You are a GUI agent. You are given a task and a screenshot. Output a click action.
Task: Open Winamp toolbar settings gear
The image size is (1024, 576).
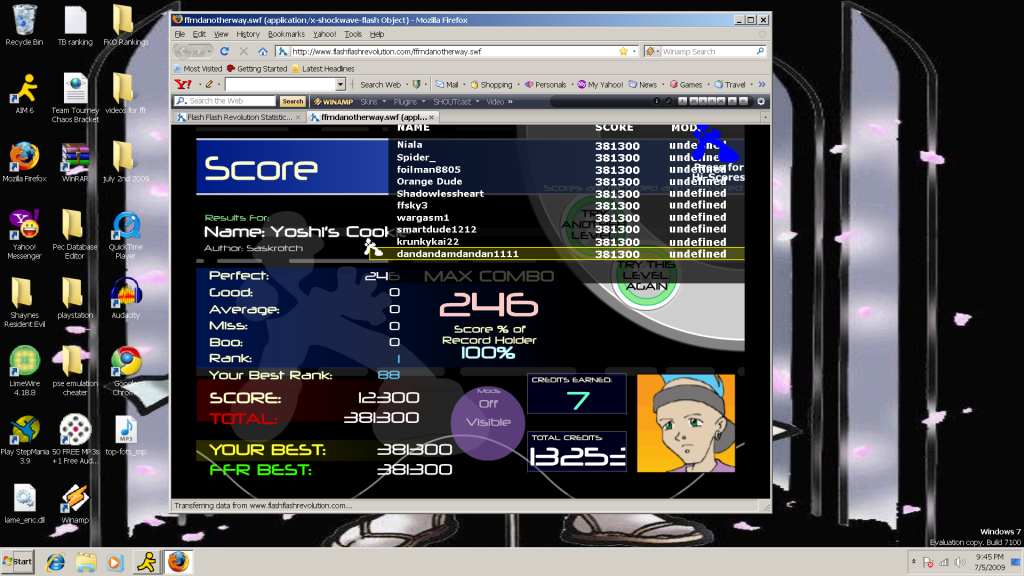[x=761, y=101]
